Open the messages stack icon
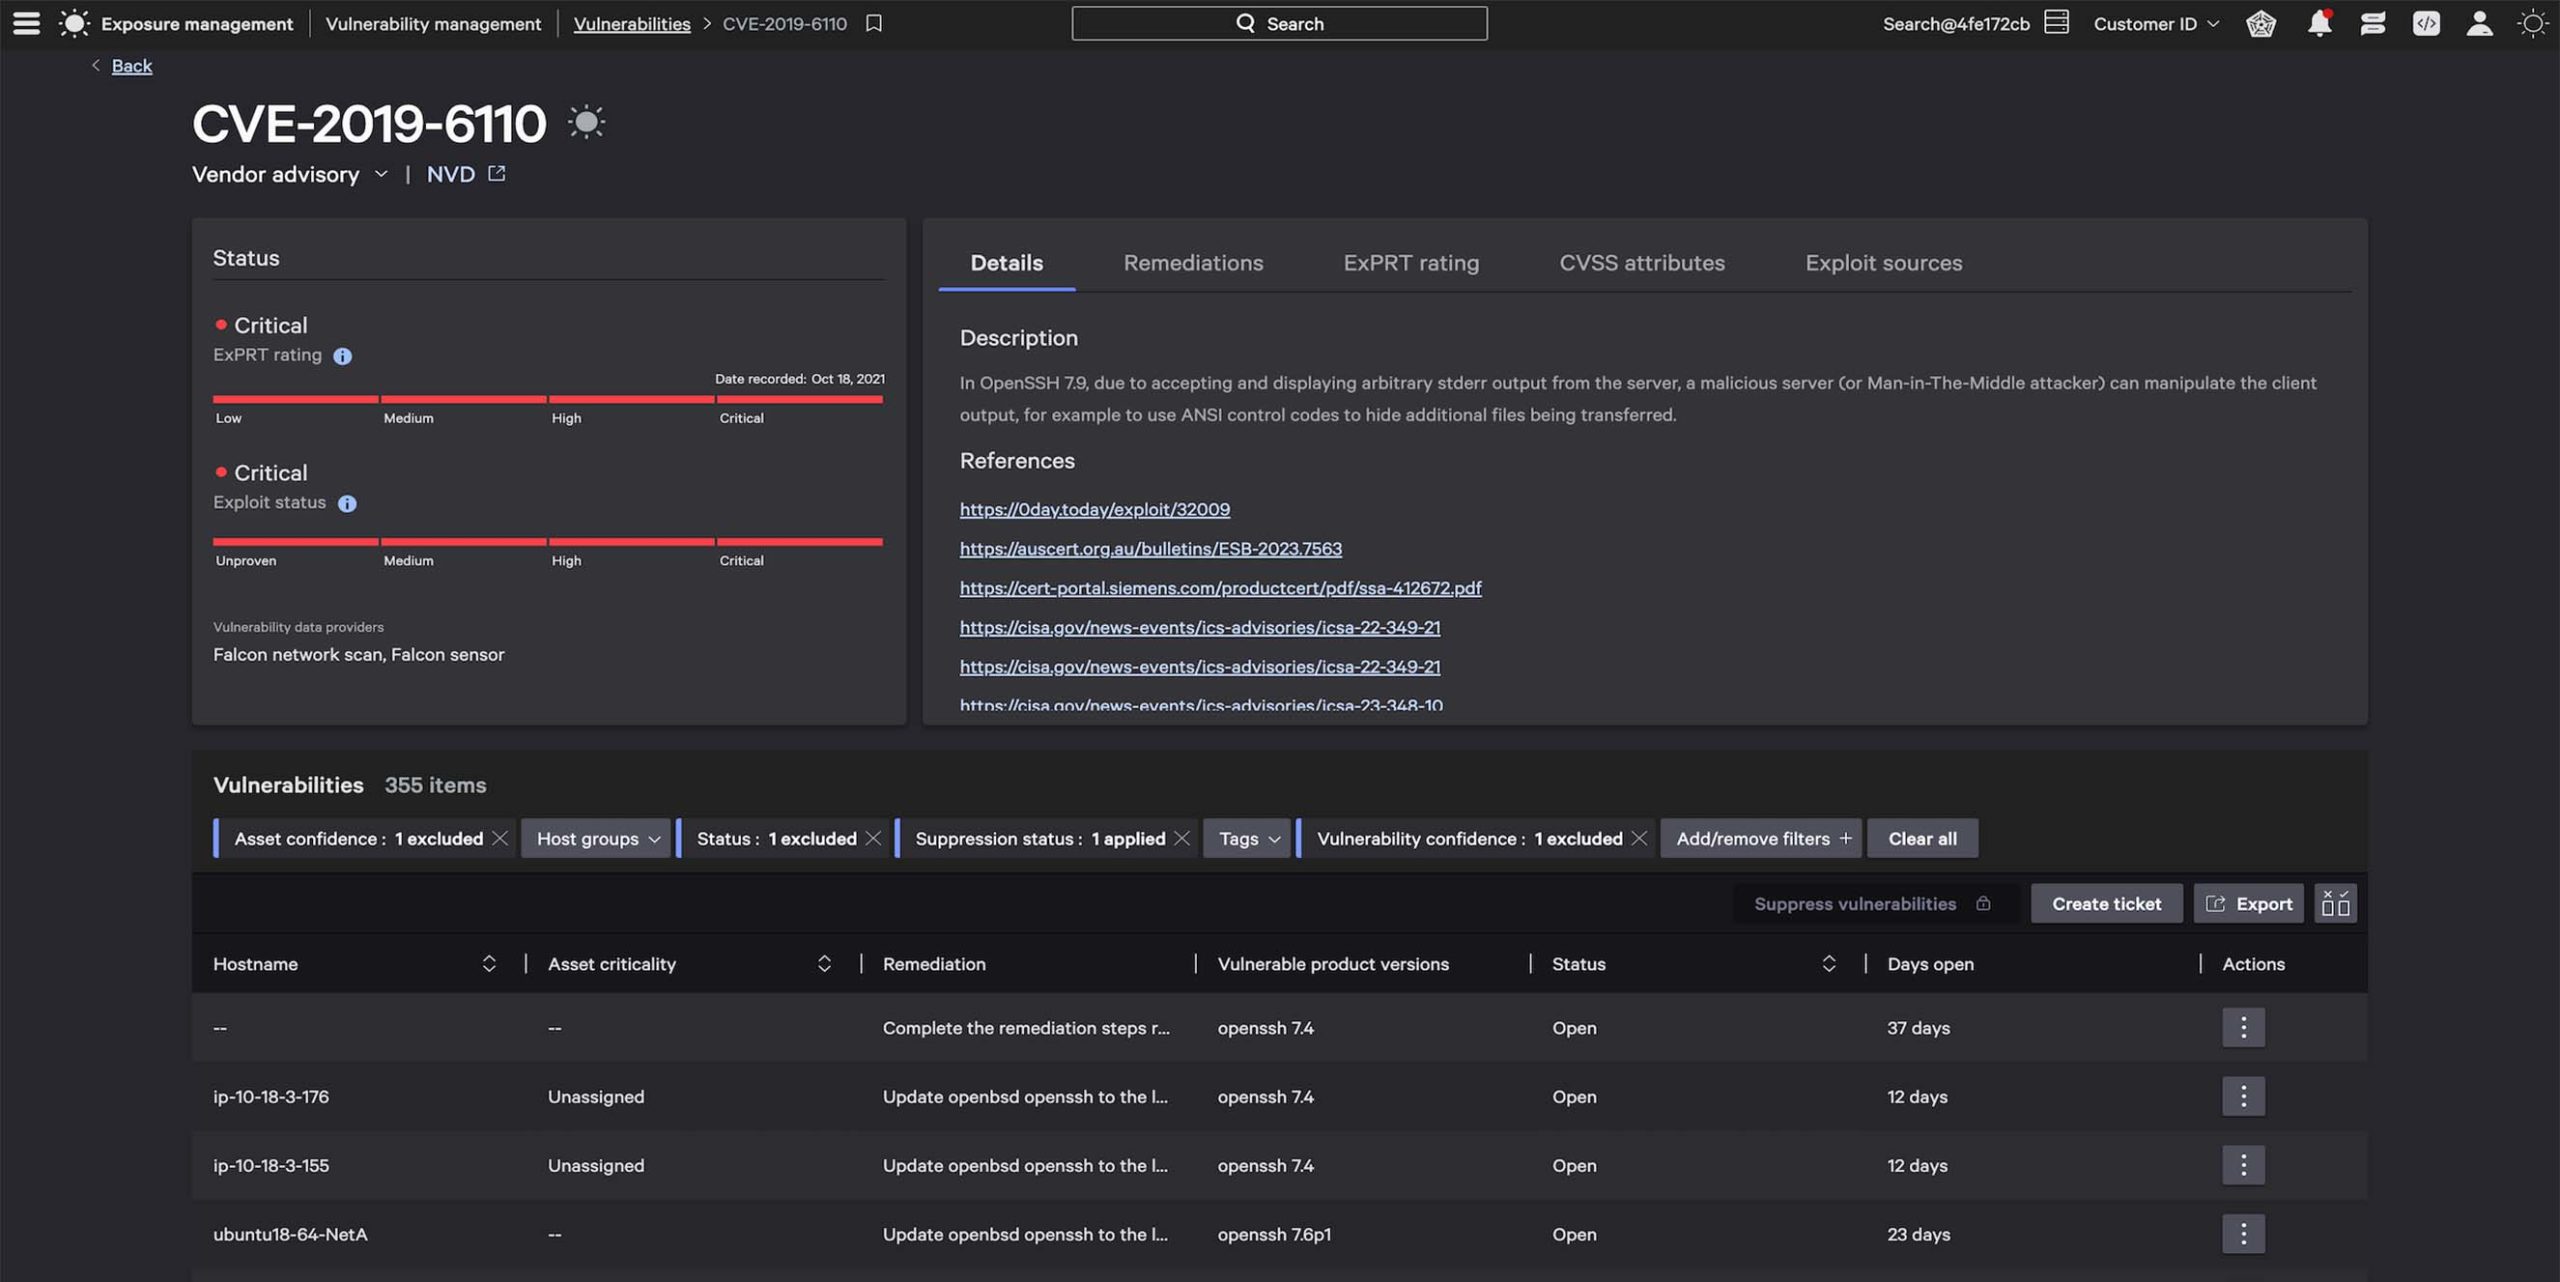Screen dimensions: 2560x1282 (x=2373, y=23)
